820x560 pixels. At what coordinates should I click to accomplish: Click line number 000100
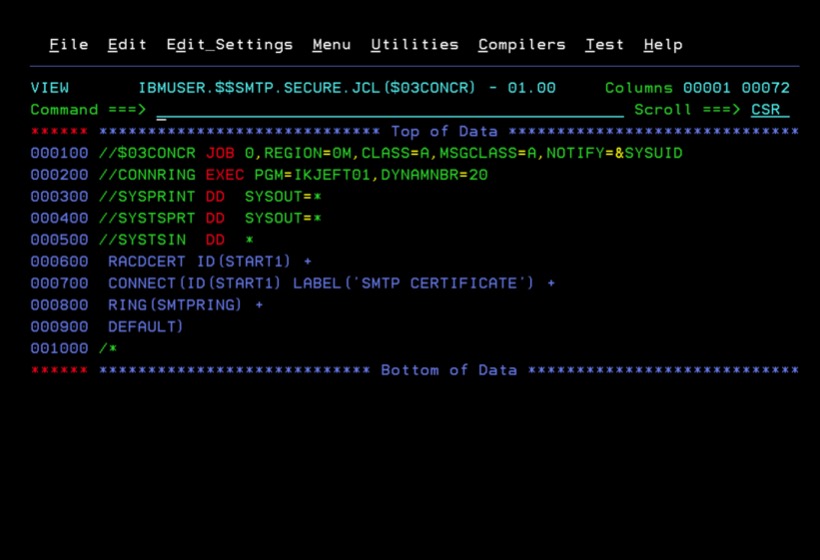pos(59,153)
